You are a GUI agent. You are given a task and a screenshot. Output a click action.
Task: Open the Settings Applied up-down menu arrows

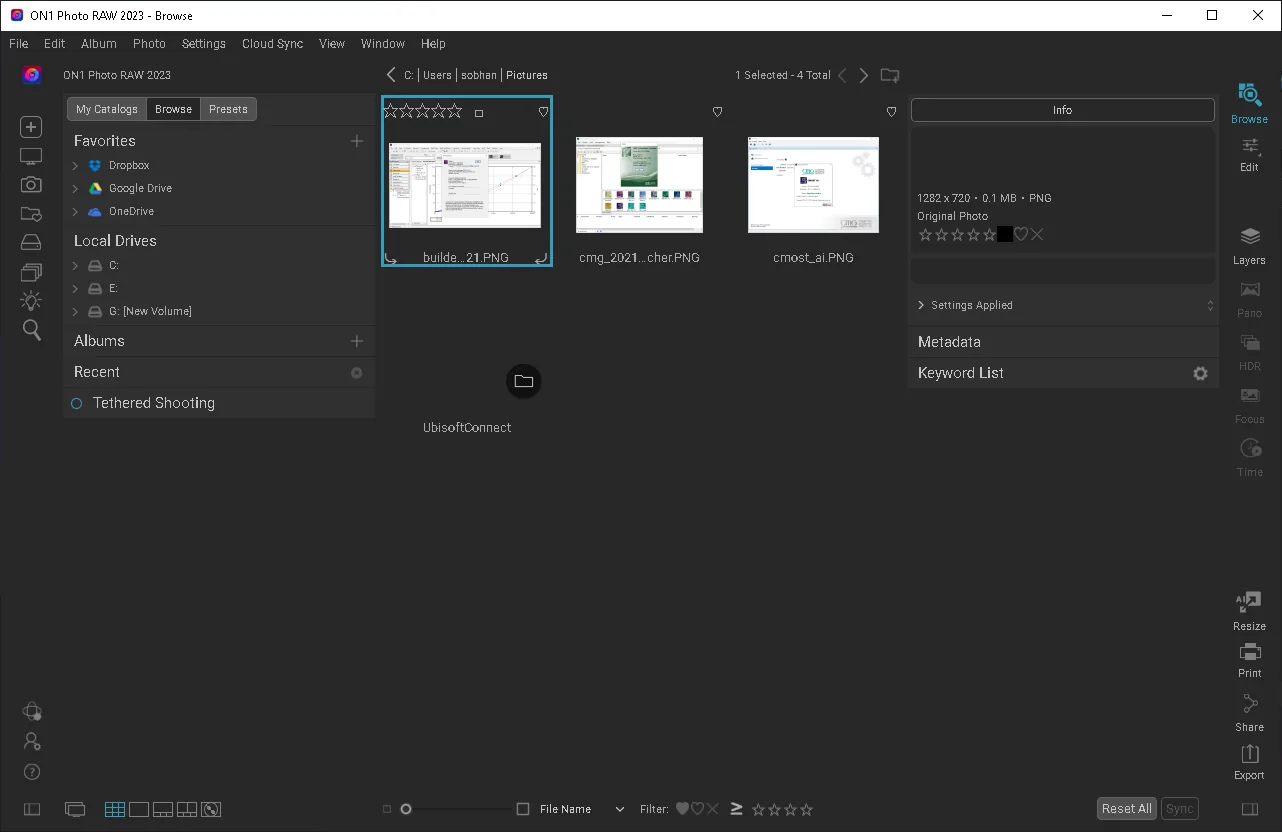coord(1210,305)
